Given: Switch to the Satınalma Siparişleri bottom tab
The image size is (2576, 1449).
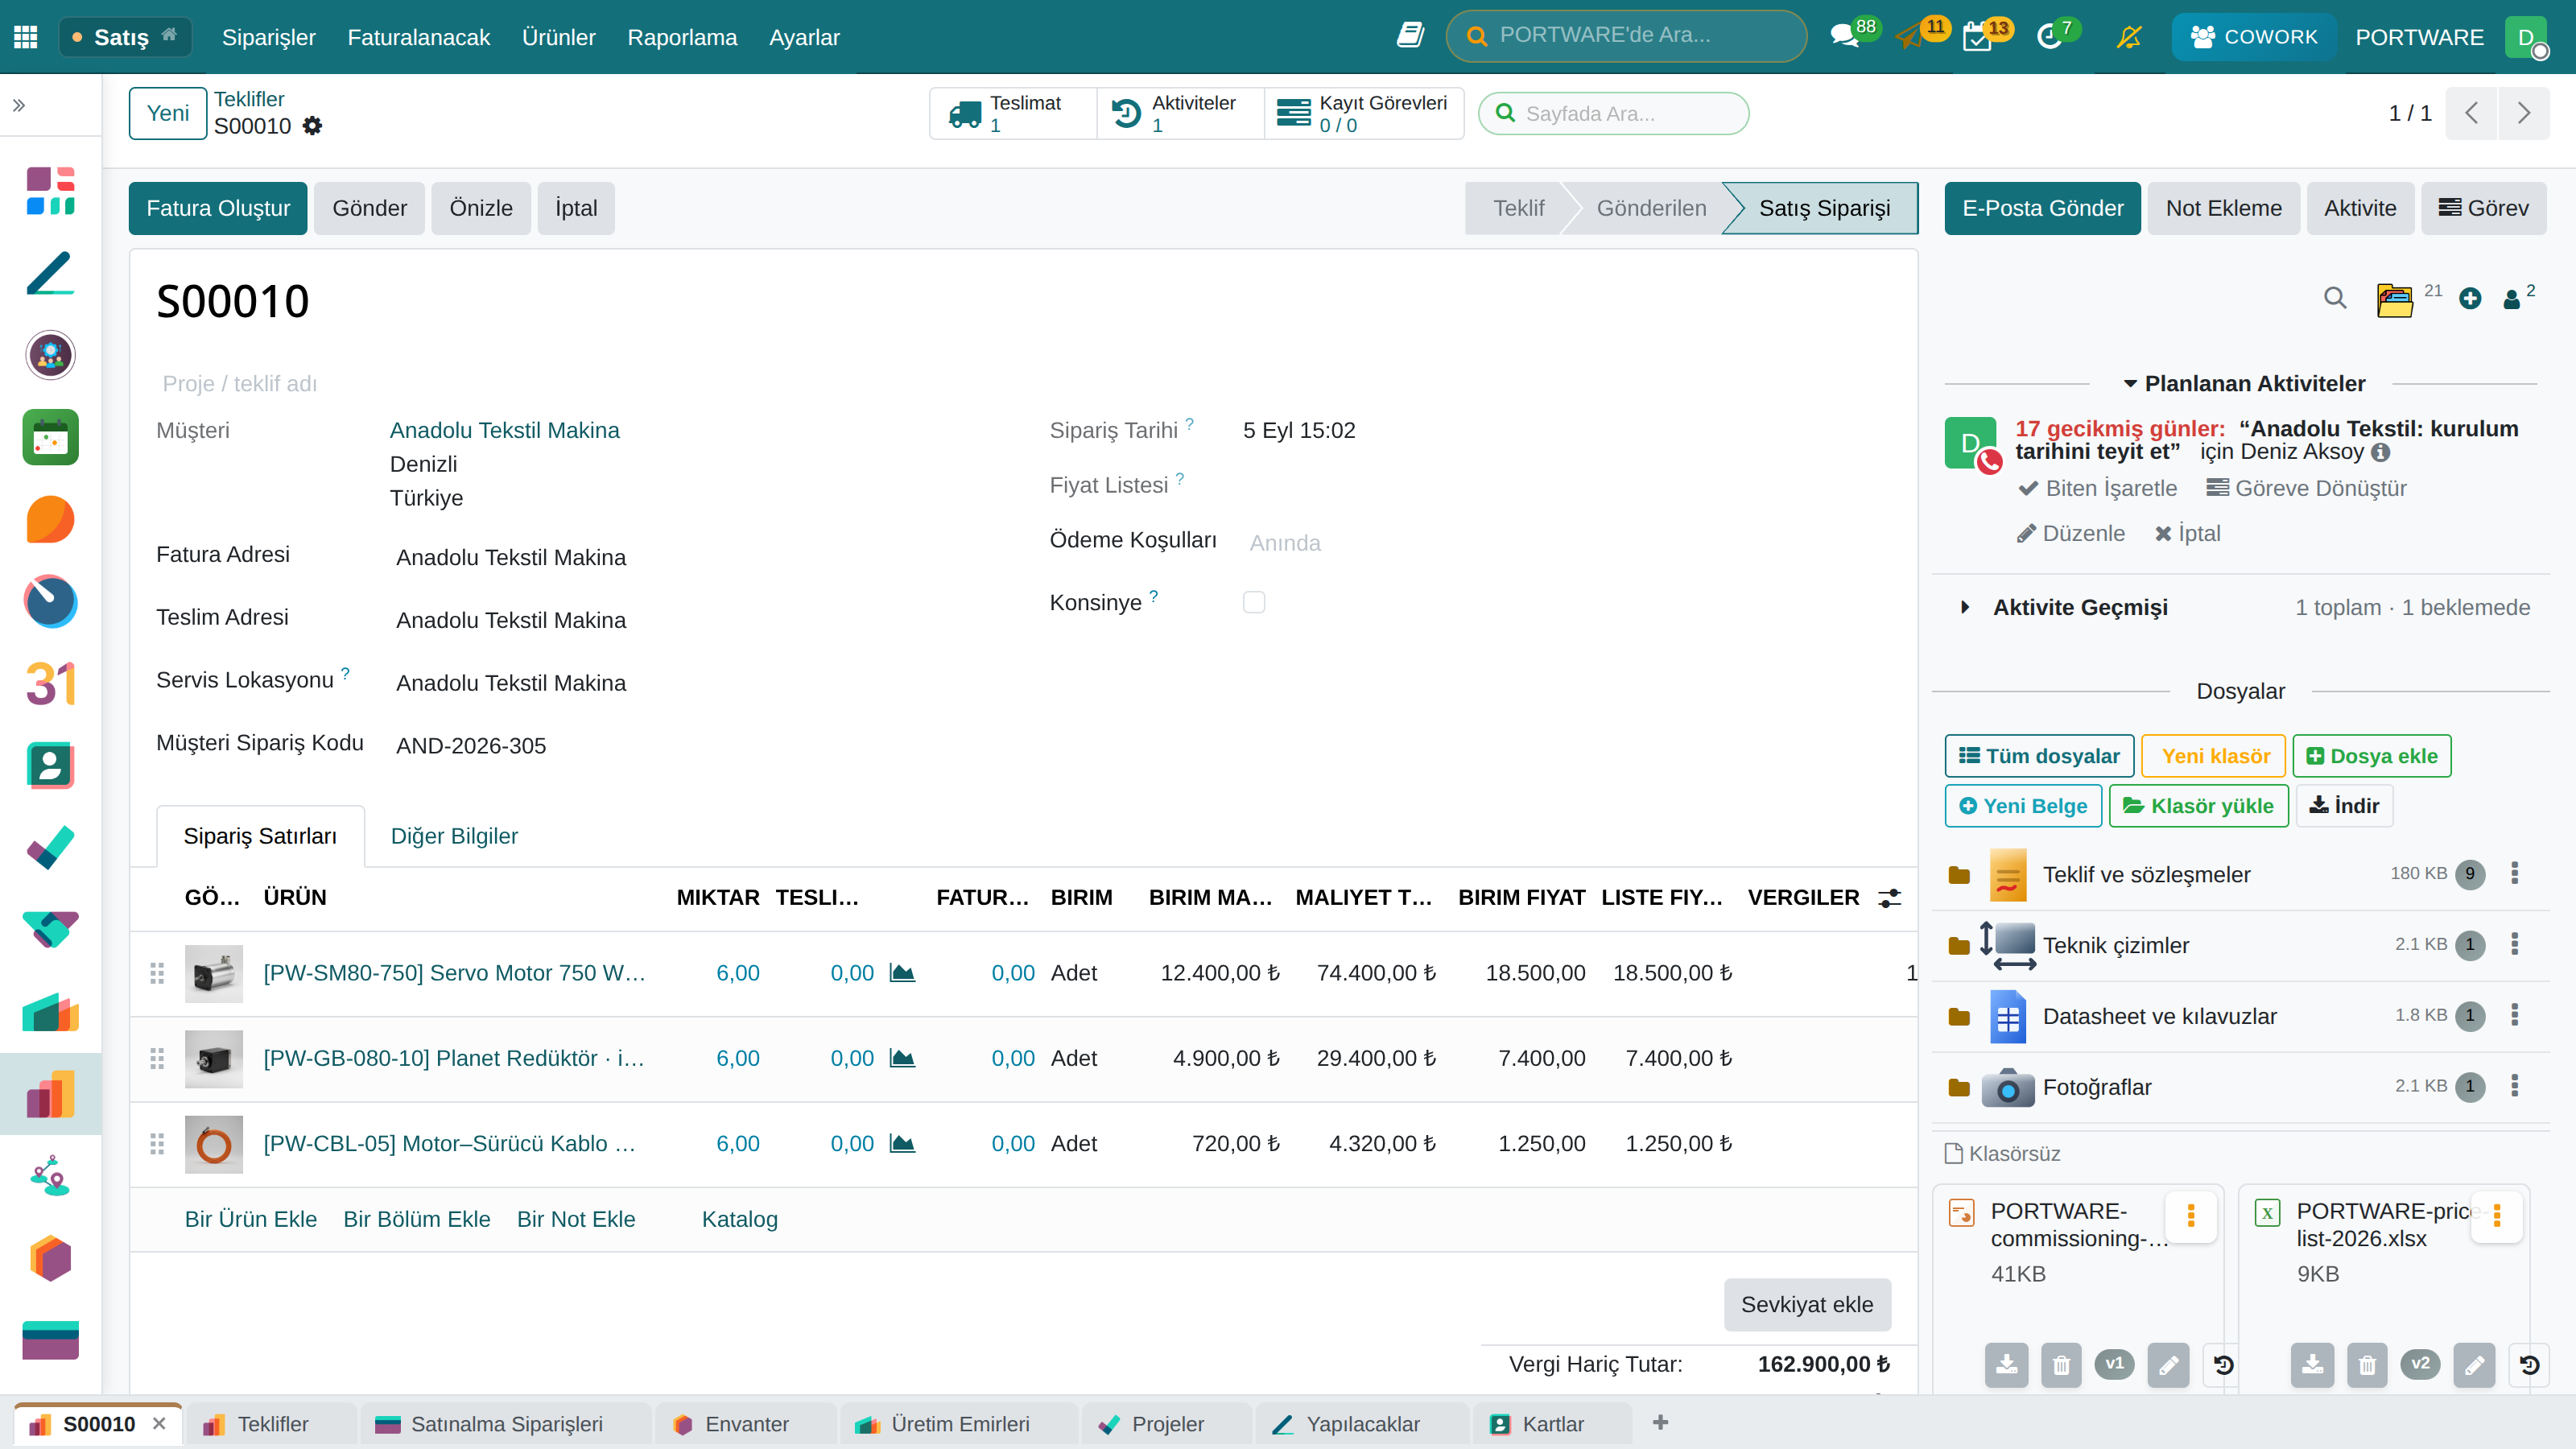Looking at the screenshot, I should point(507,1425).
